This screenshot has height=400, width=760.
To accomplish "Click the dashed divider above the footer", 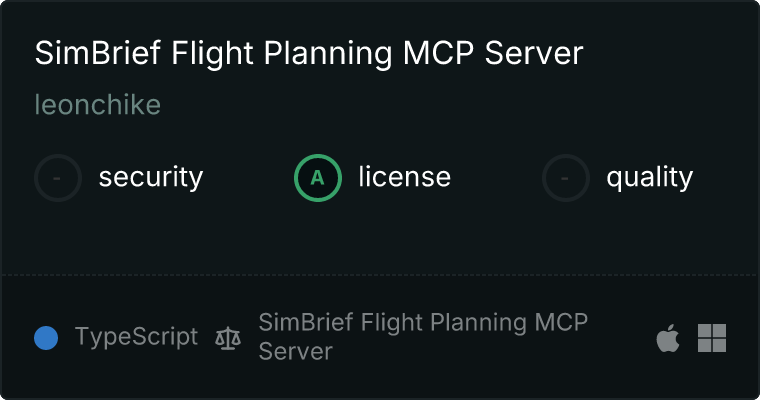I will (x=380, y=274).
